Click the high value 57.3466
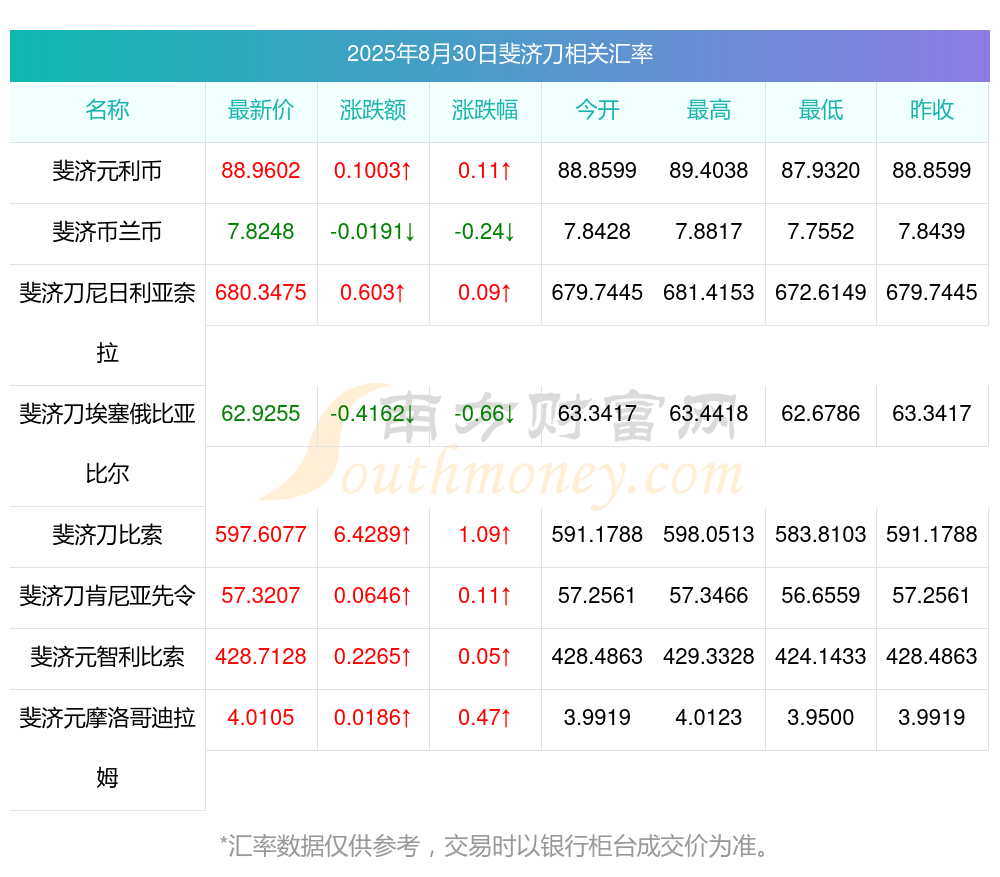 point(709,595)
